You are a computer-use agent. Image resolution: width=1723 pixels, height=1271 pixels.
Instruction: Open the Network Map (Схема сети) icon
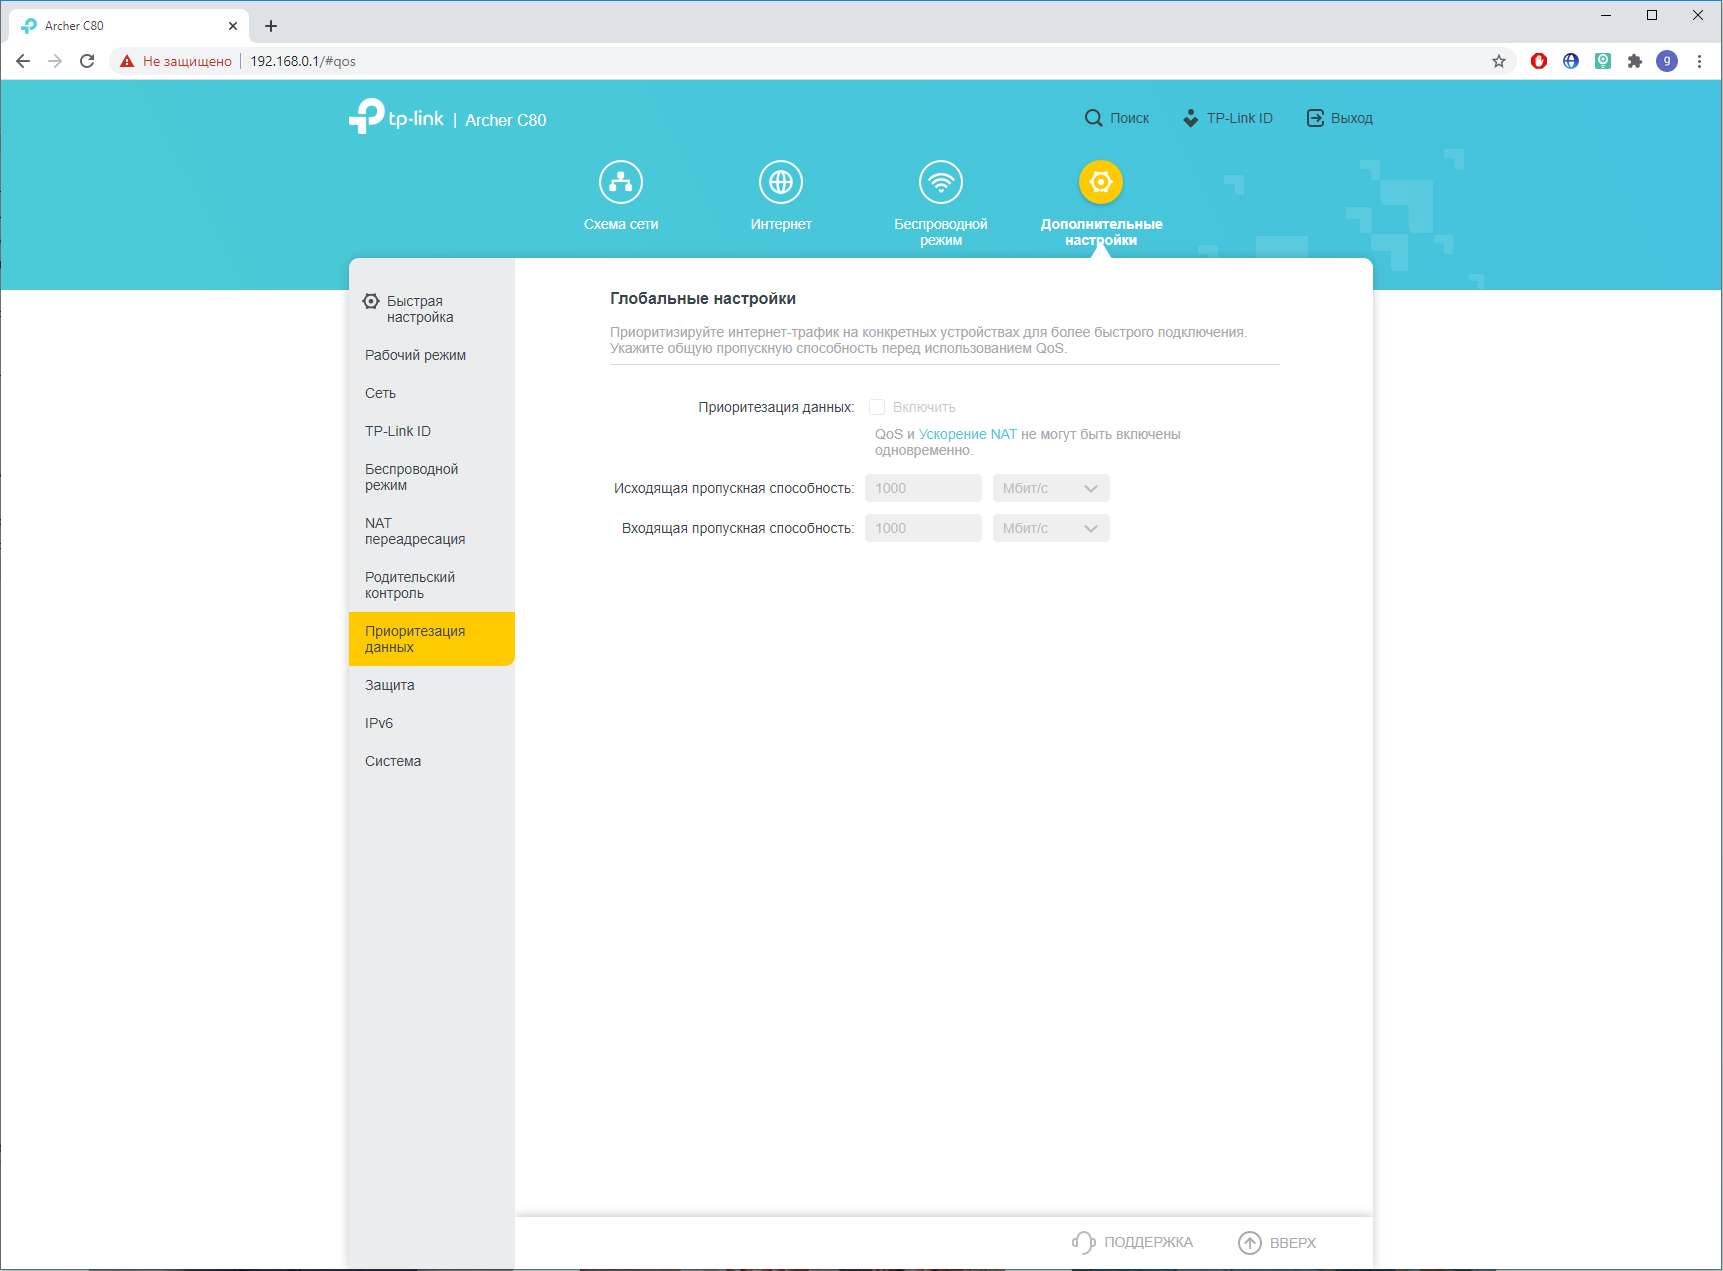(x=621, y=182)
